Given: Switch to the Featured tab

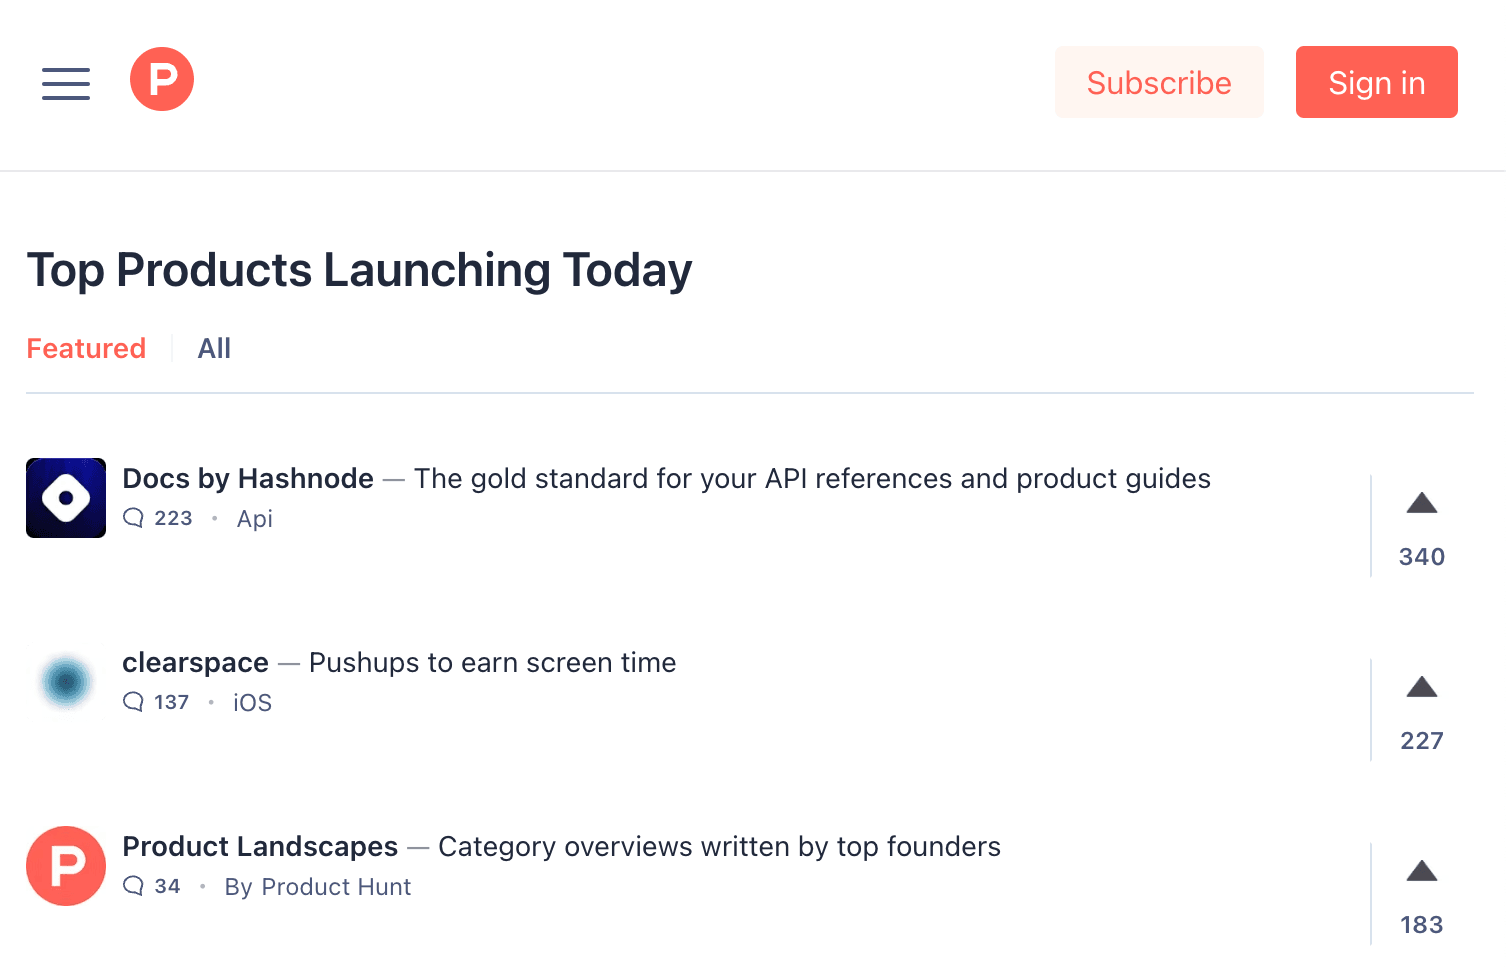Looking at the screenshot, I should [x=86, y=348].
